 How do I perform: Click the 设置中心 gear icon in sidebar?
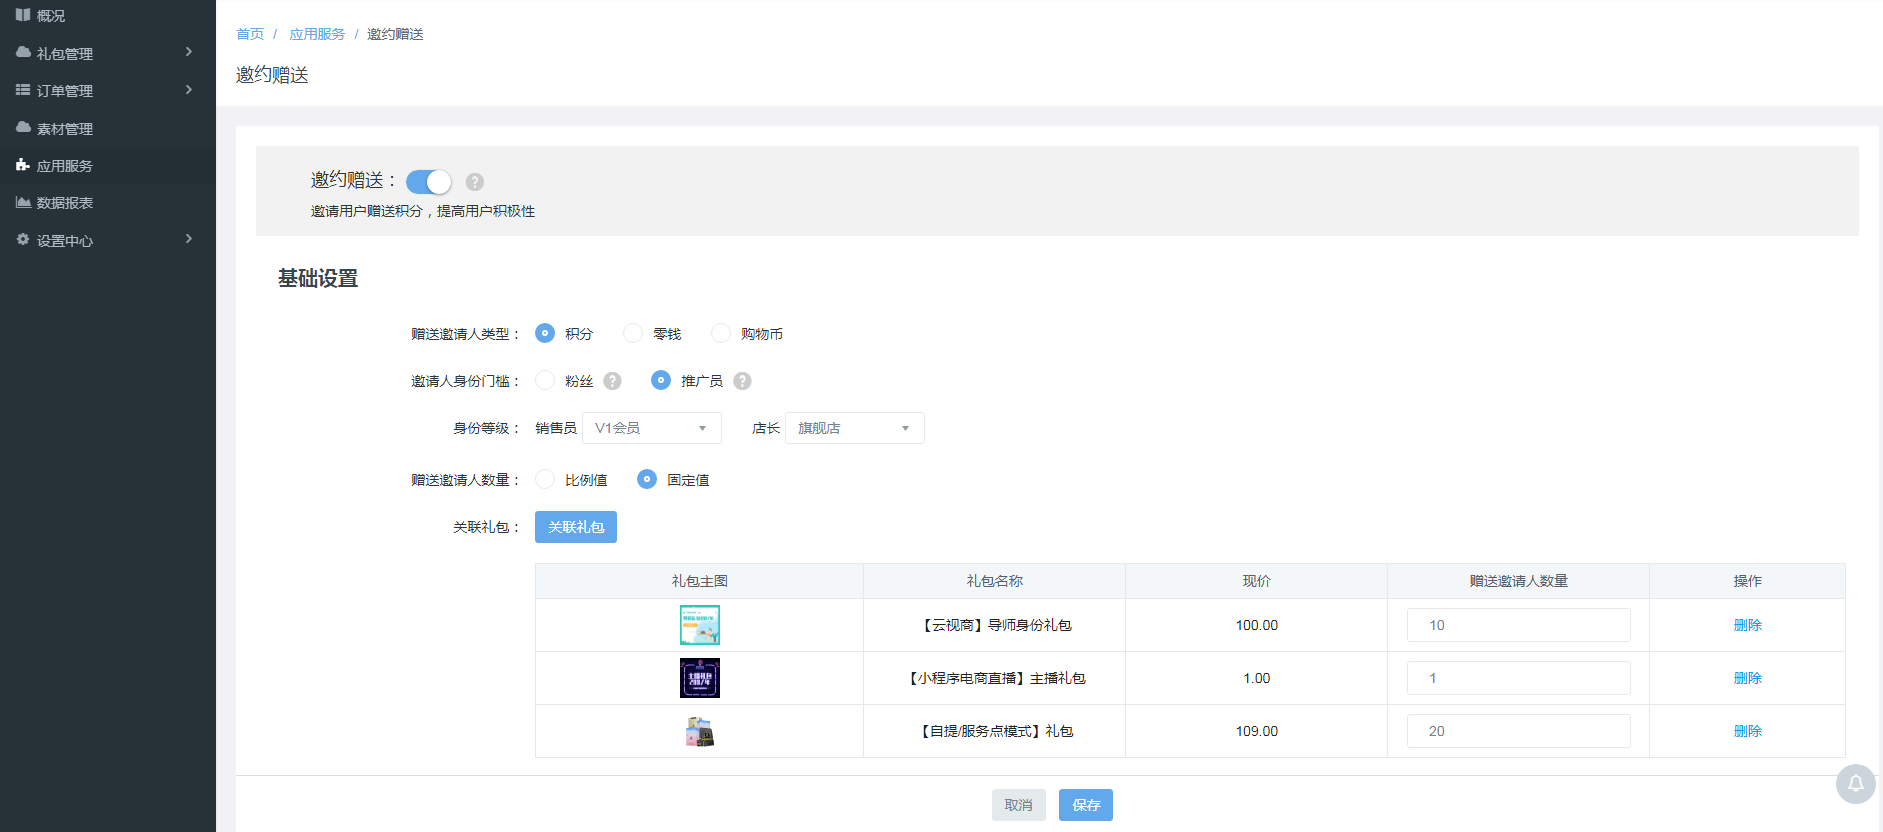click(x=23, y=240)
